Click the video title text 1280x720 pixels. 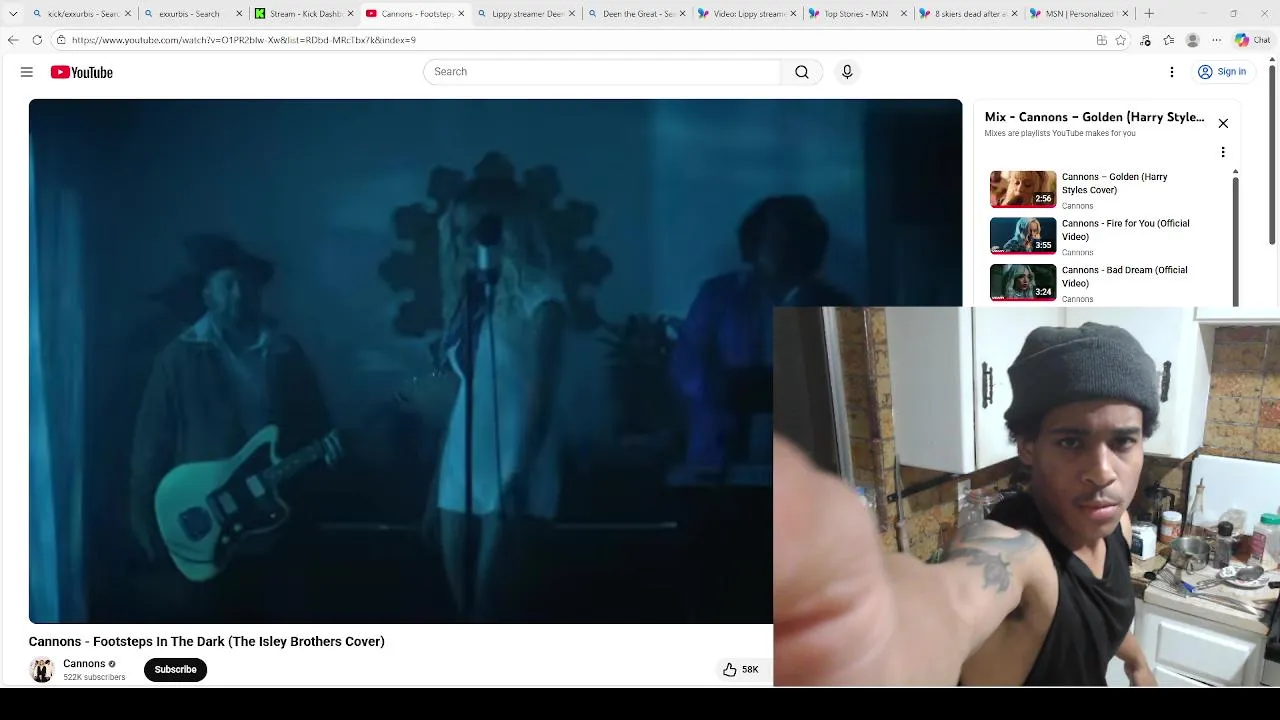point(207,641)
